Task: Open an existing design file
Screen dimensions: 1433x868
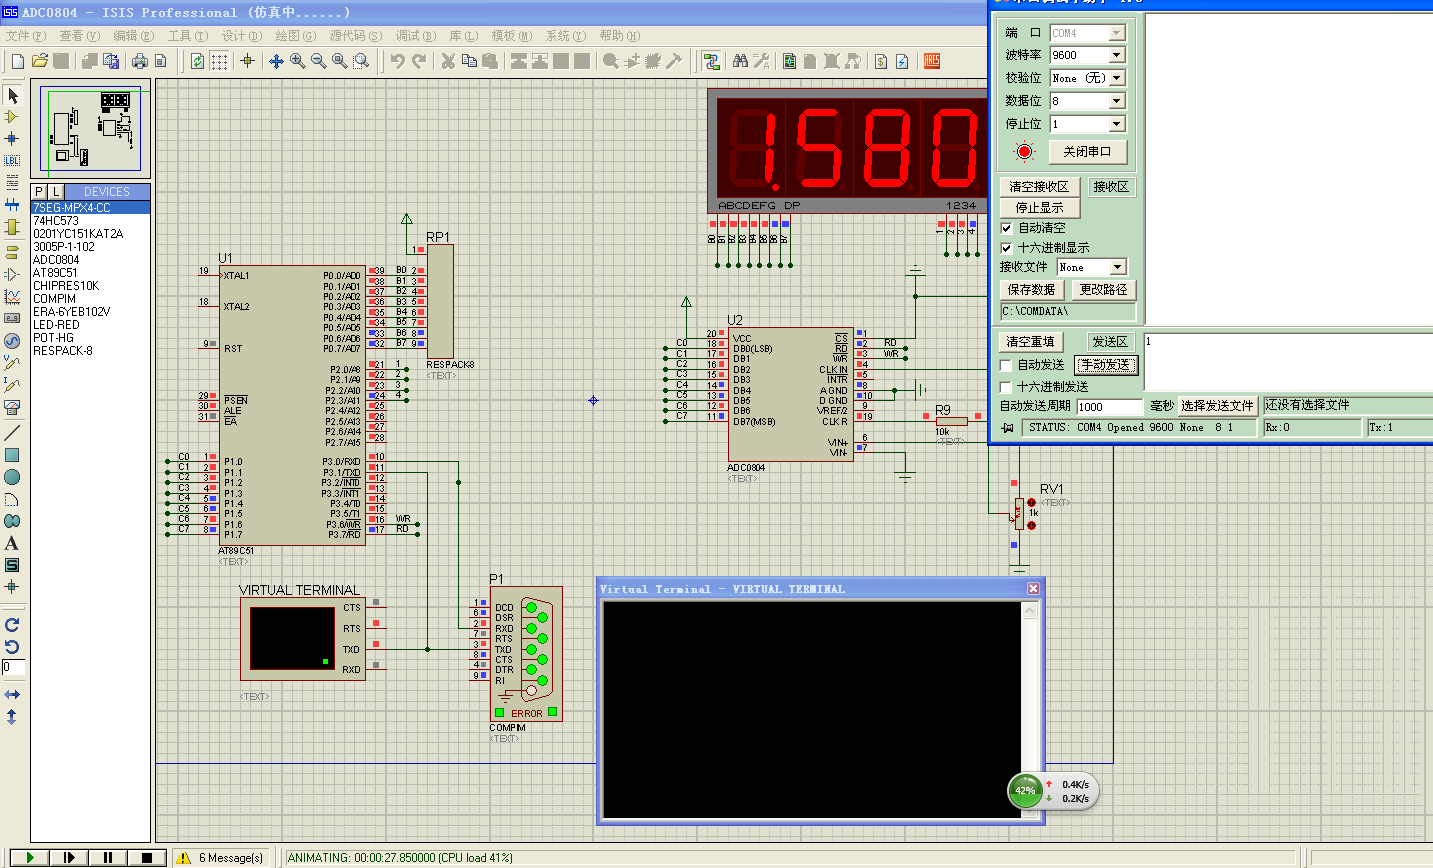Action: click(x=39, y=61)
